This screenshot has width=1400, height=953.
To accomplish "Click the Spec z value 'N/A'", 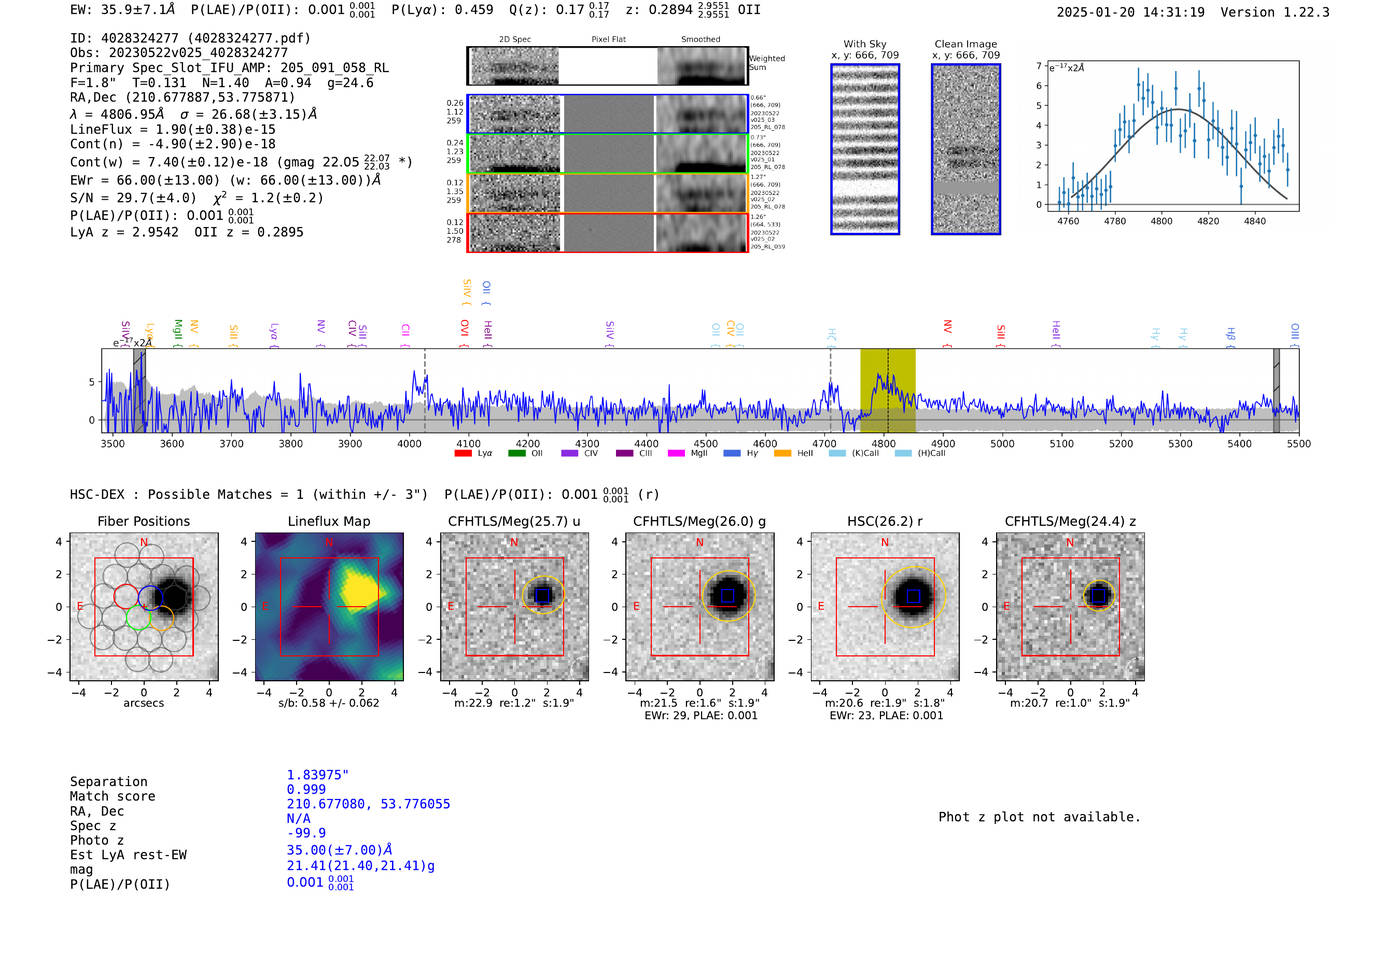I will (x=298, y=818).
